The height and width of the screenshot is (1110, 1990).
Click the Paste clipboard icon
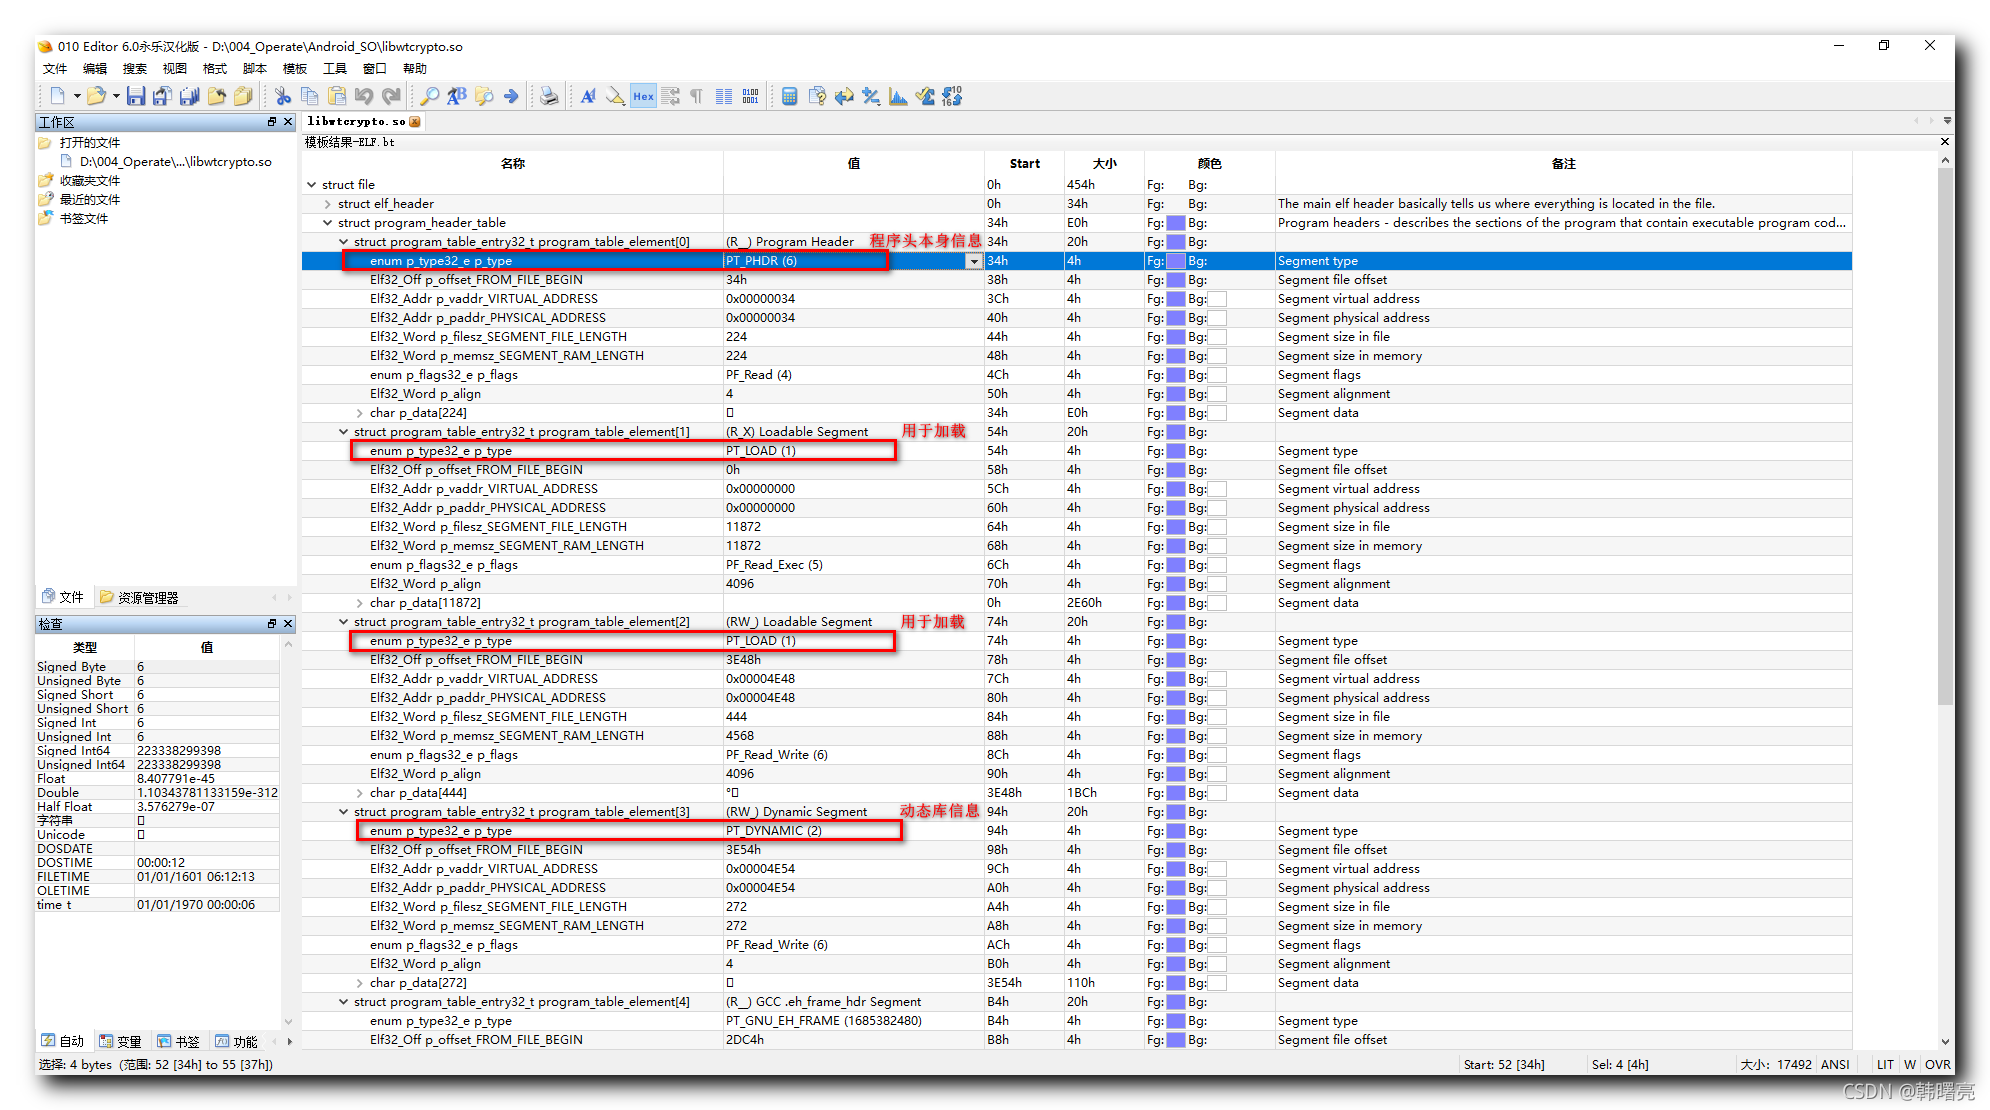[337, 96]
